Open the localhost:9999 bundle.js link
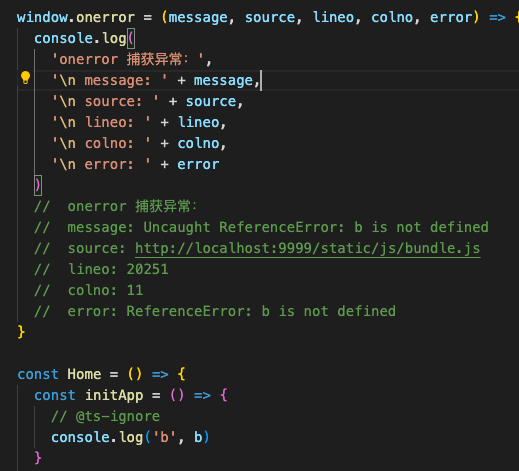This screenshot has width=519, height=471. (307, 248)
